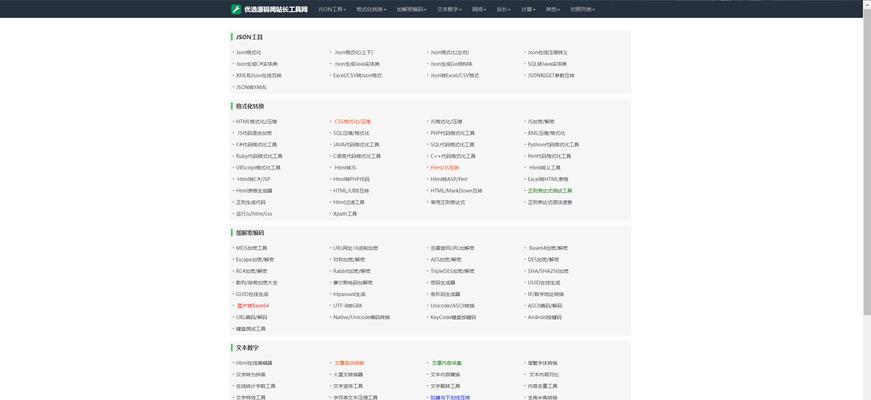Open the site title link beside the logo
The image size is (871, 400).
pyautogui.click(x=276, y=9)
